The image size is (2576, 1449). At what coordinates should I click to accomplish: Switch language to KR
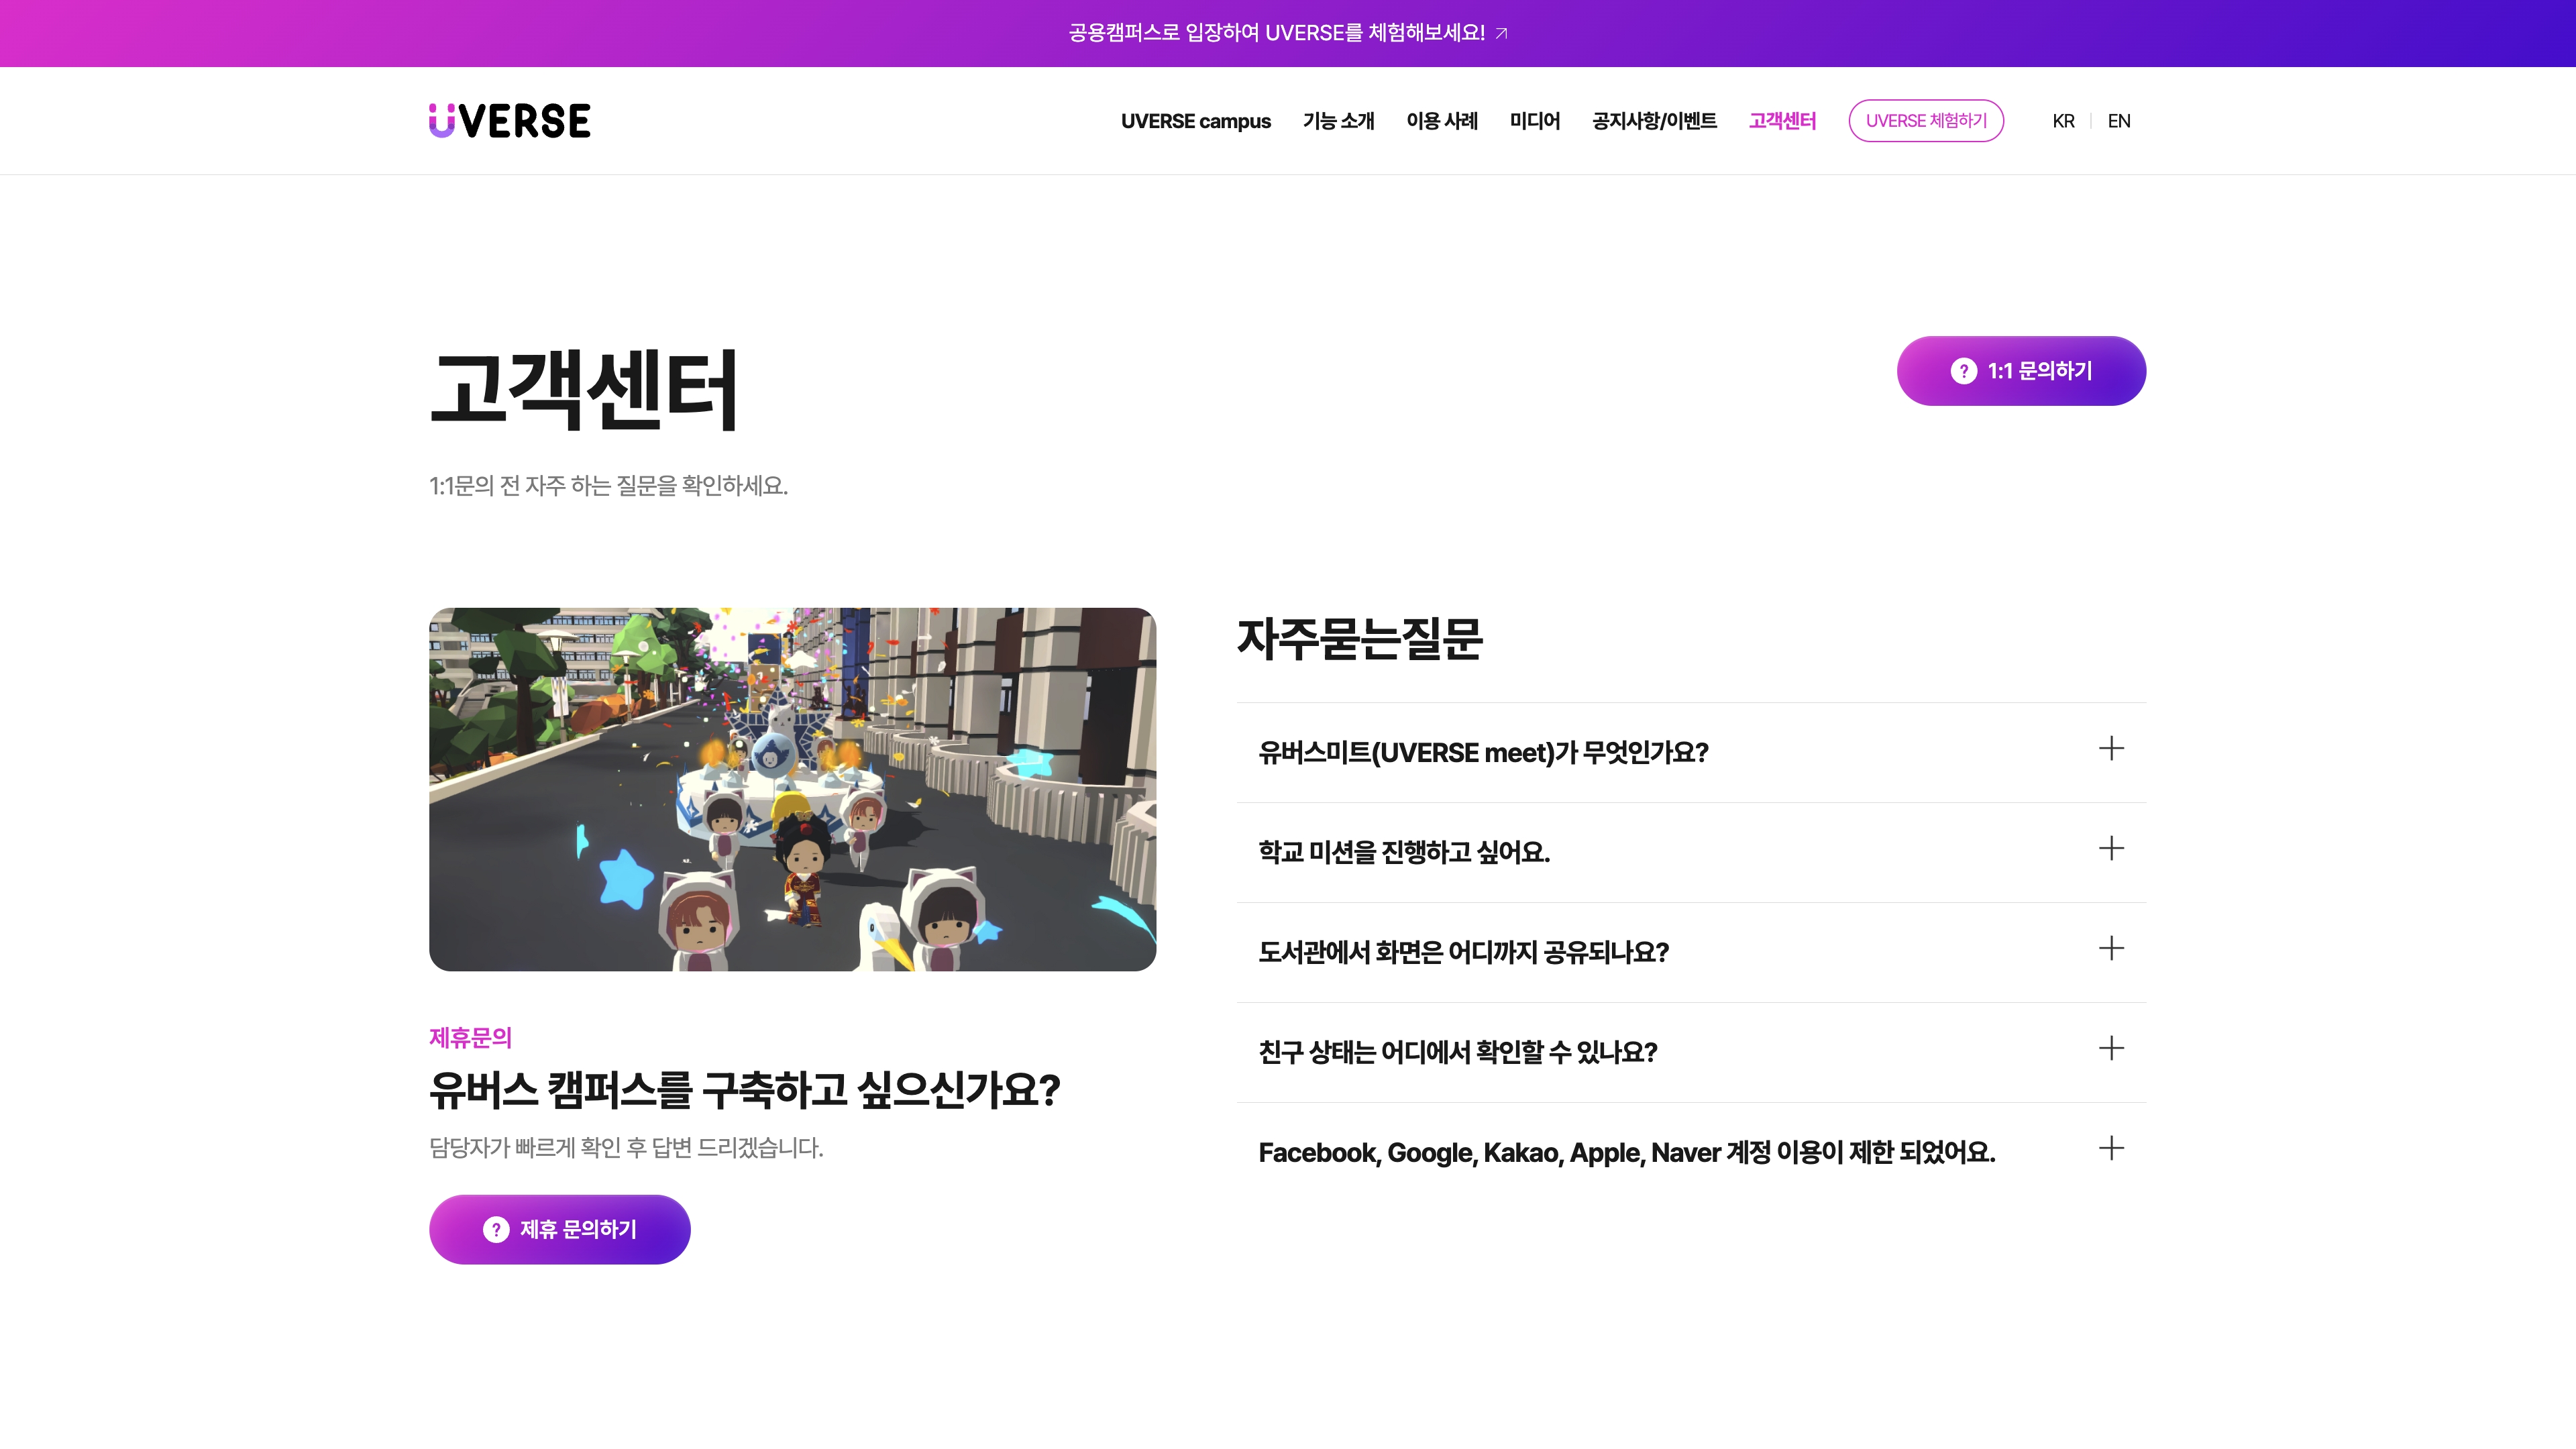pyautogui.click(x=2063, y=121)
